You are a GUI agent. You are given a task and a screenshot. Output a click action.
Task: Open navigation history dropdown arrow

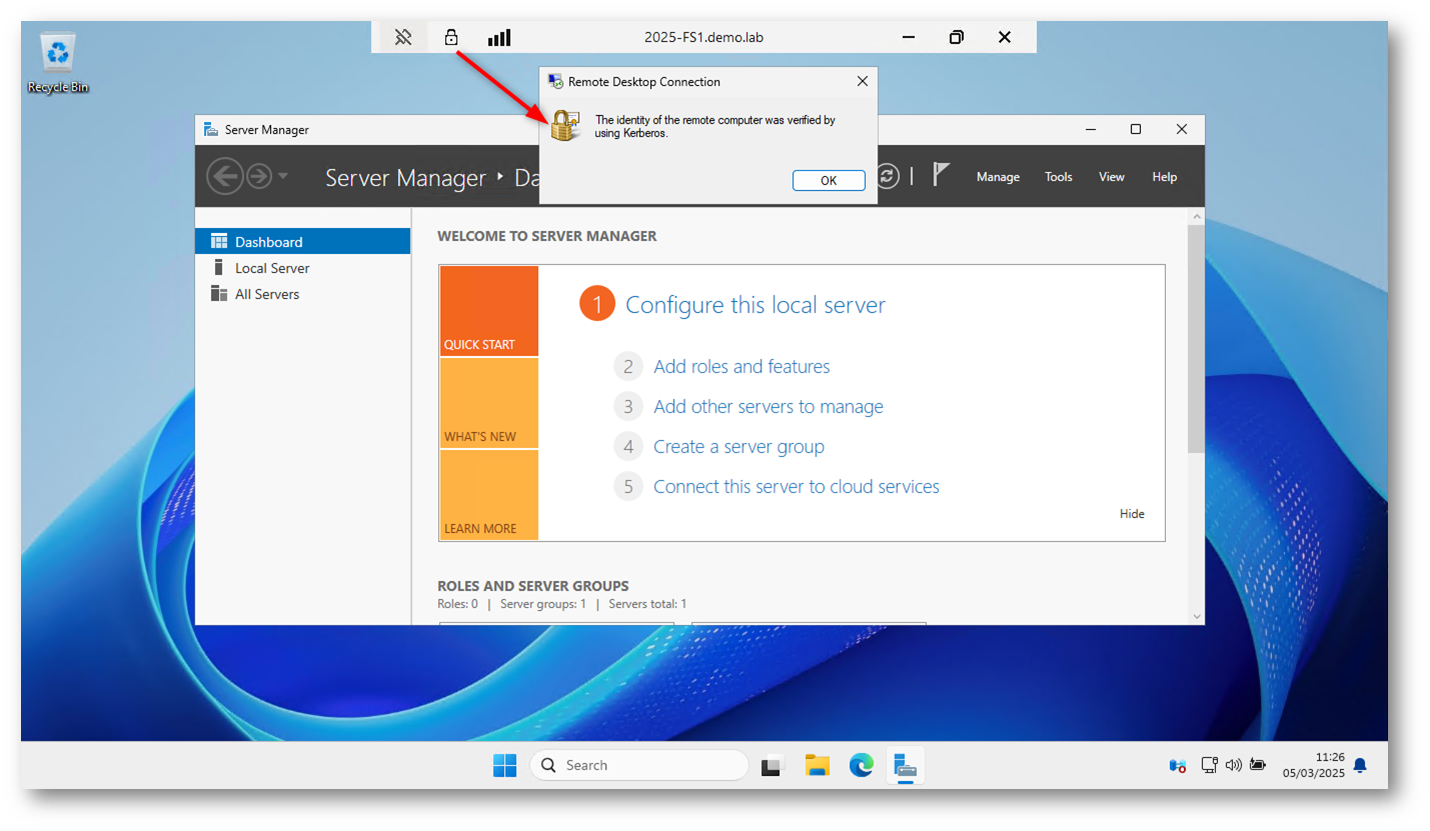pos(283,176)
